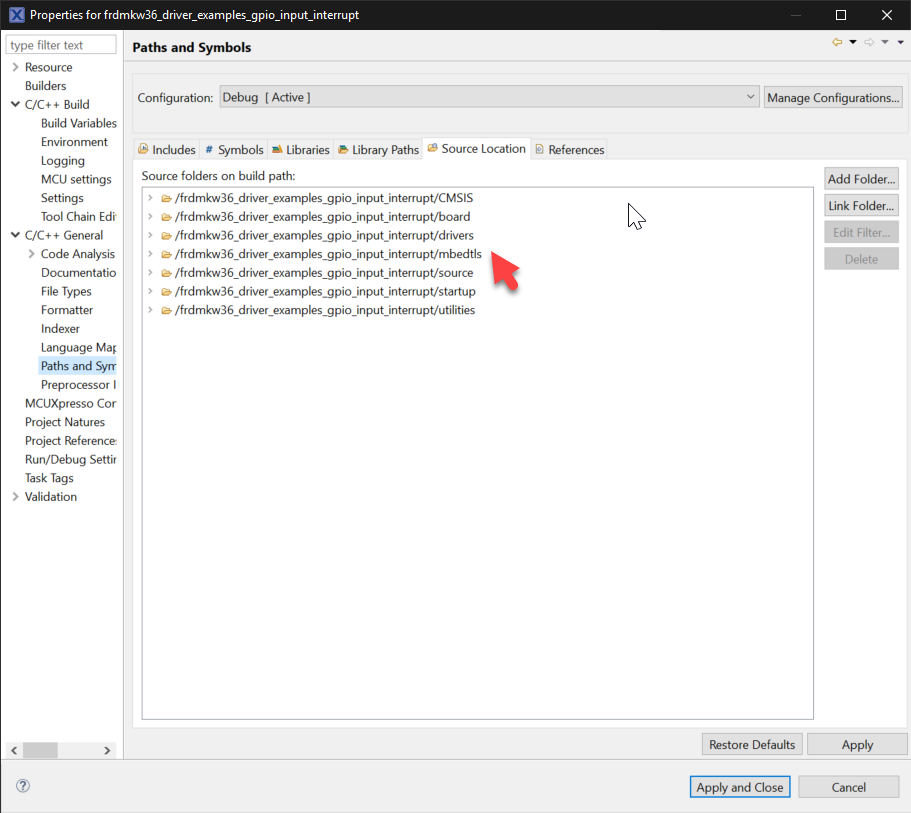Expand the Validation tree node
This screenshot has width=911, height=813.
coord(15,497)
